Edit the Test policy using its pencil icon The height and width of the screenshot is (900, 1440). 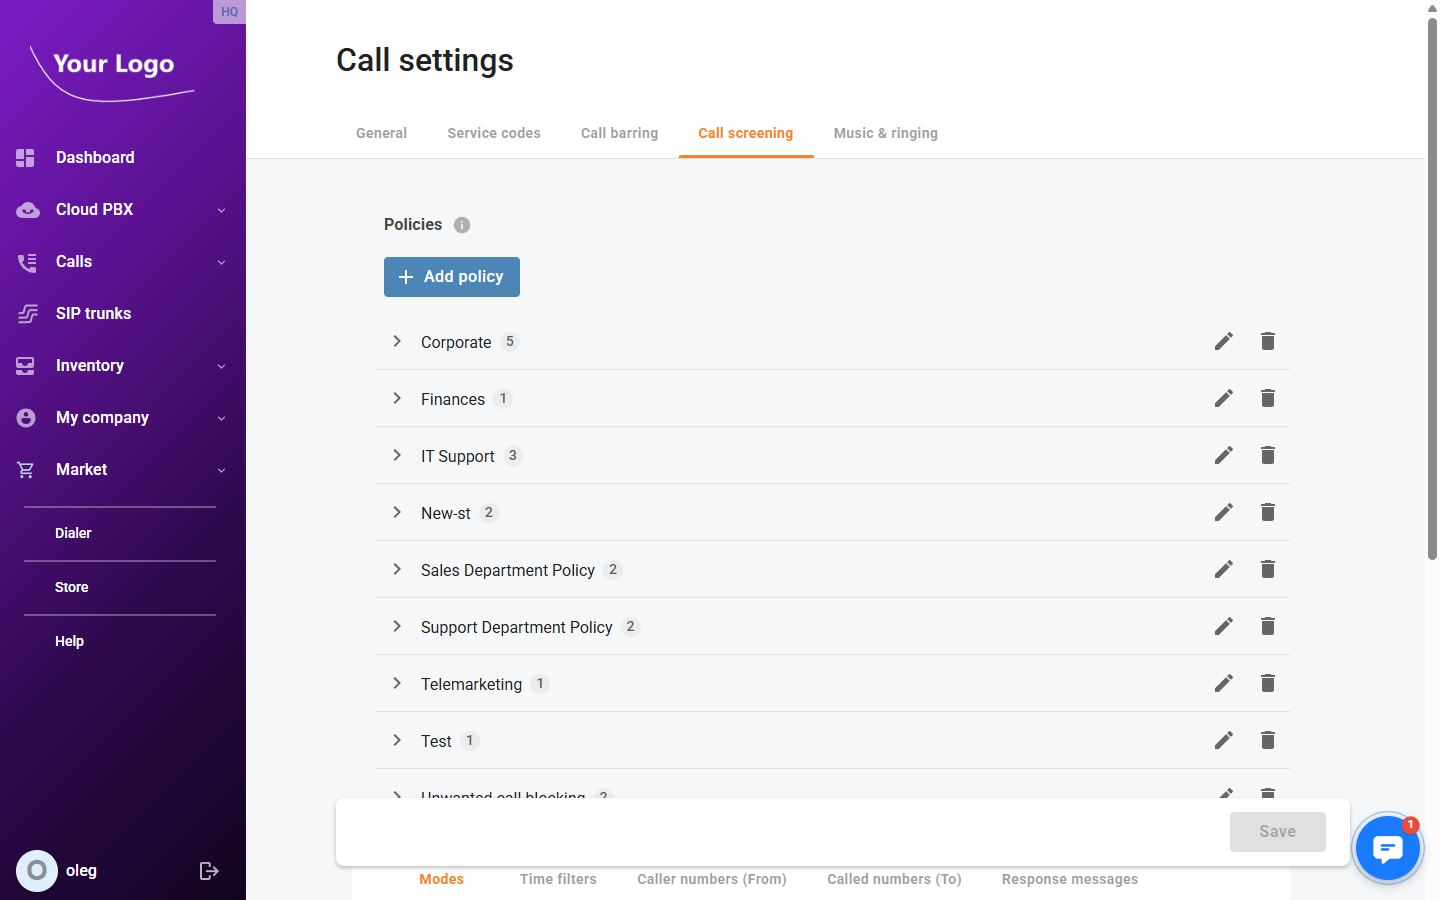(x=1223, y=740)
